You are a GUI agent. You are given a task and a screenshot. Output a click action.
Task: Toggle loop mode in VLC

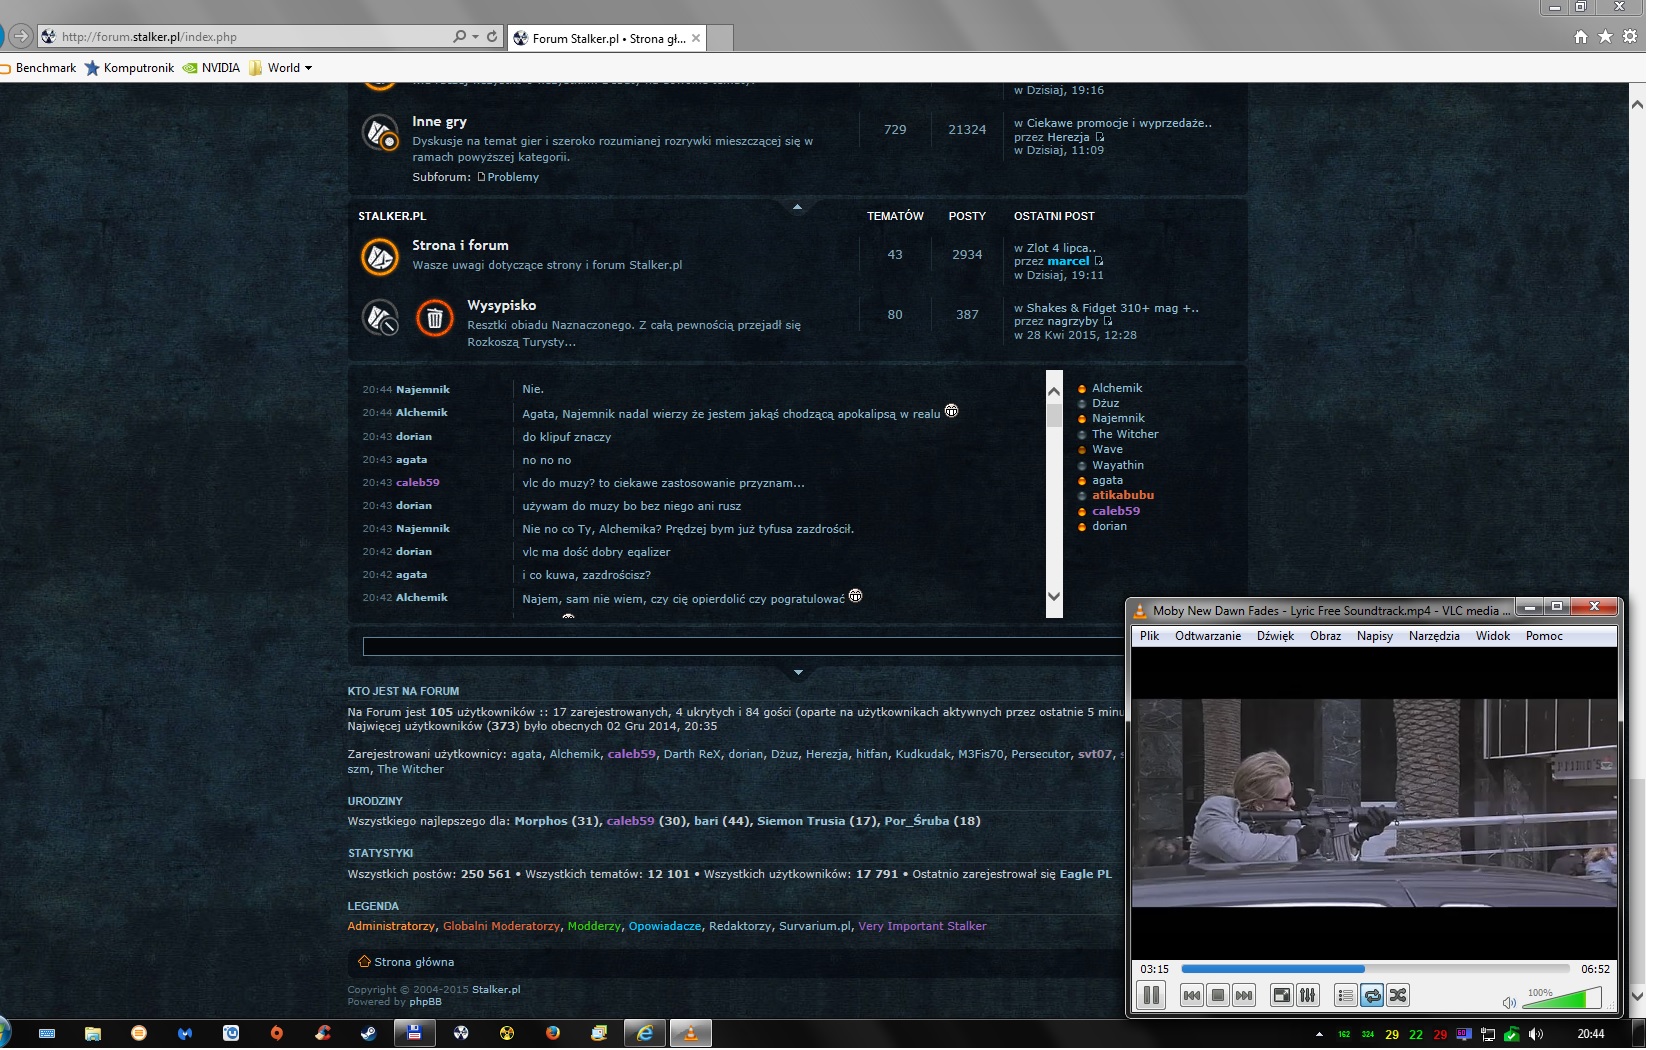(1372, 995)
